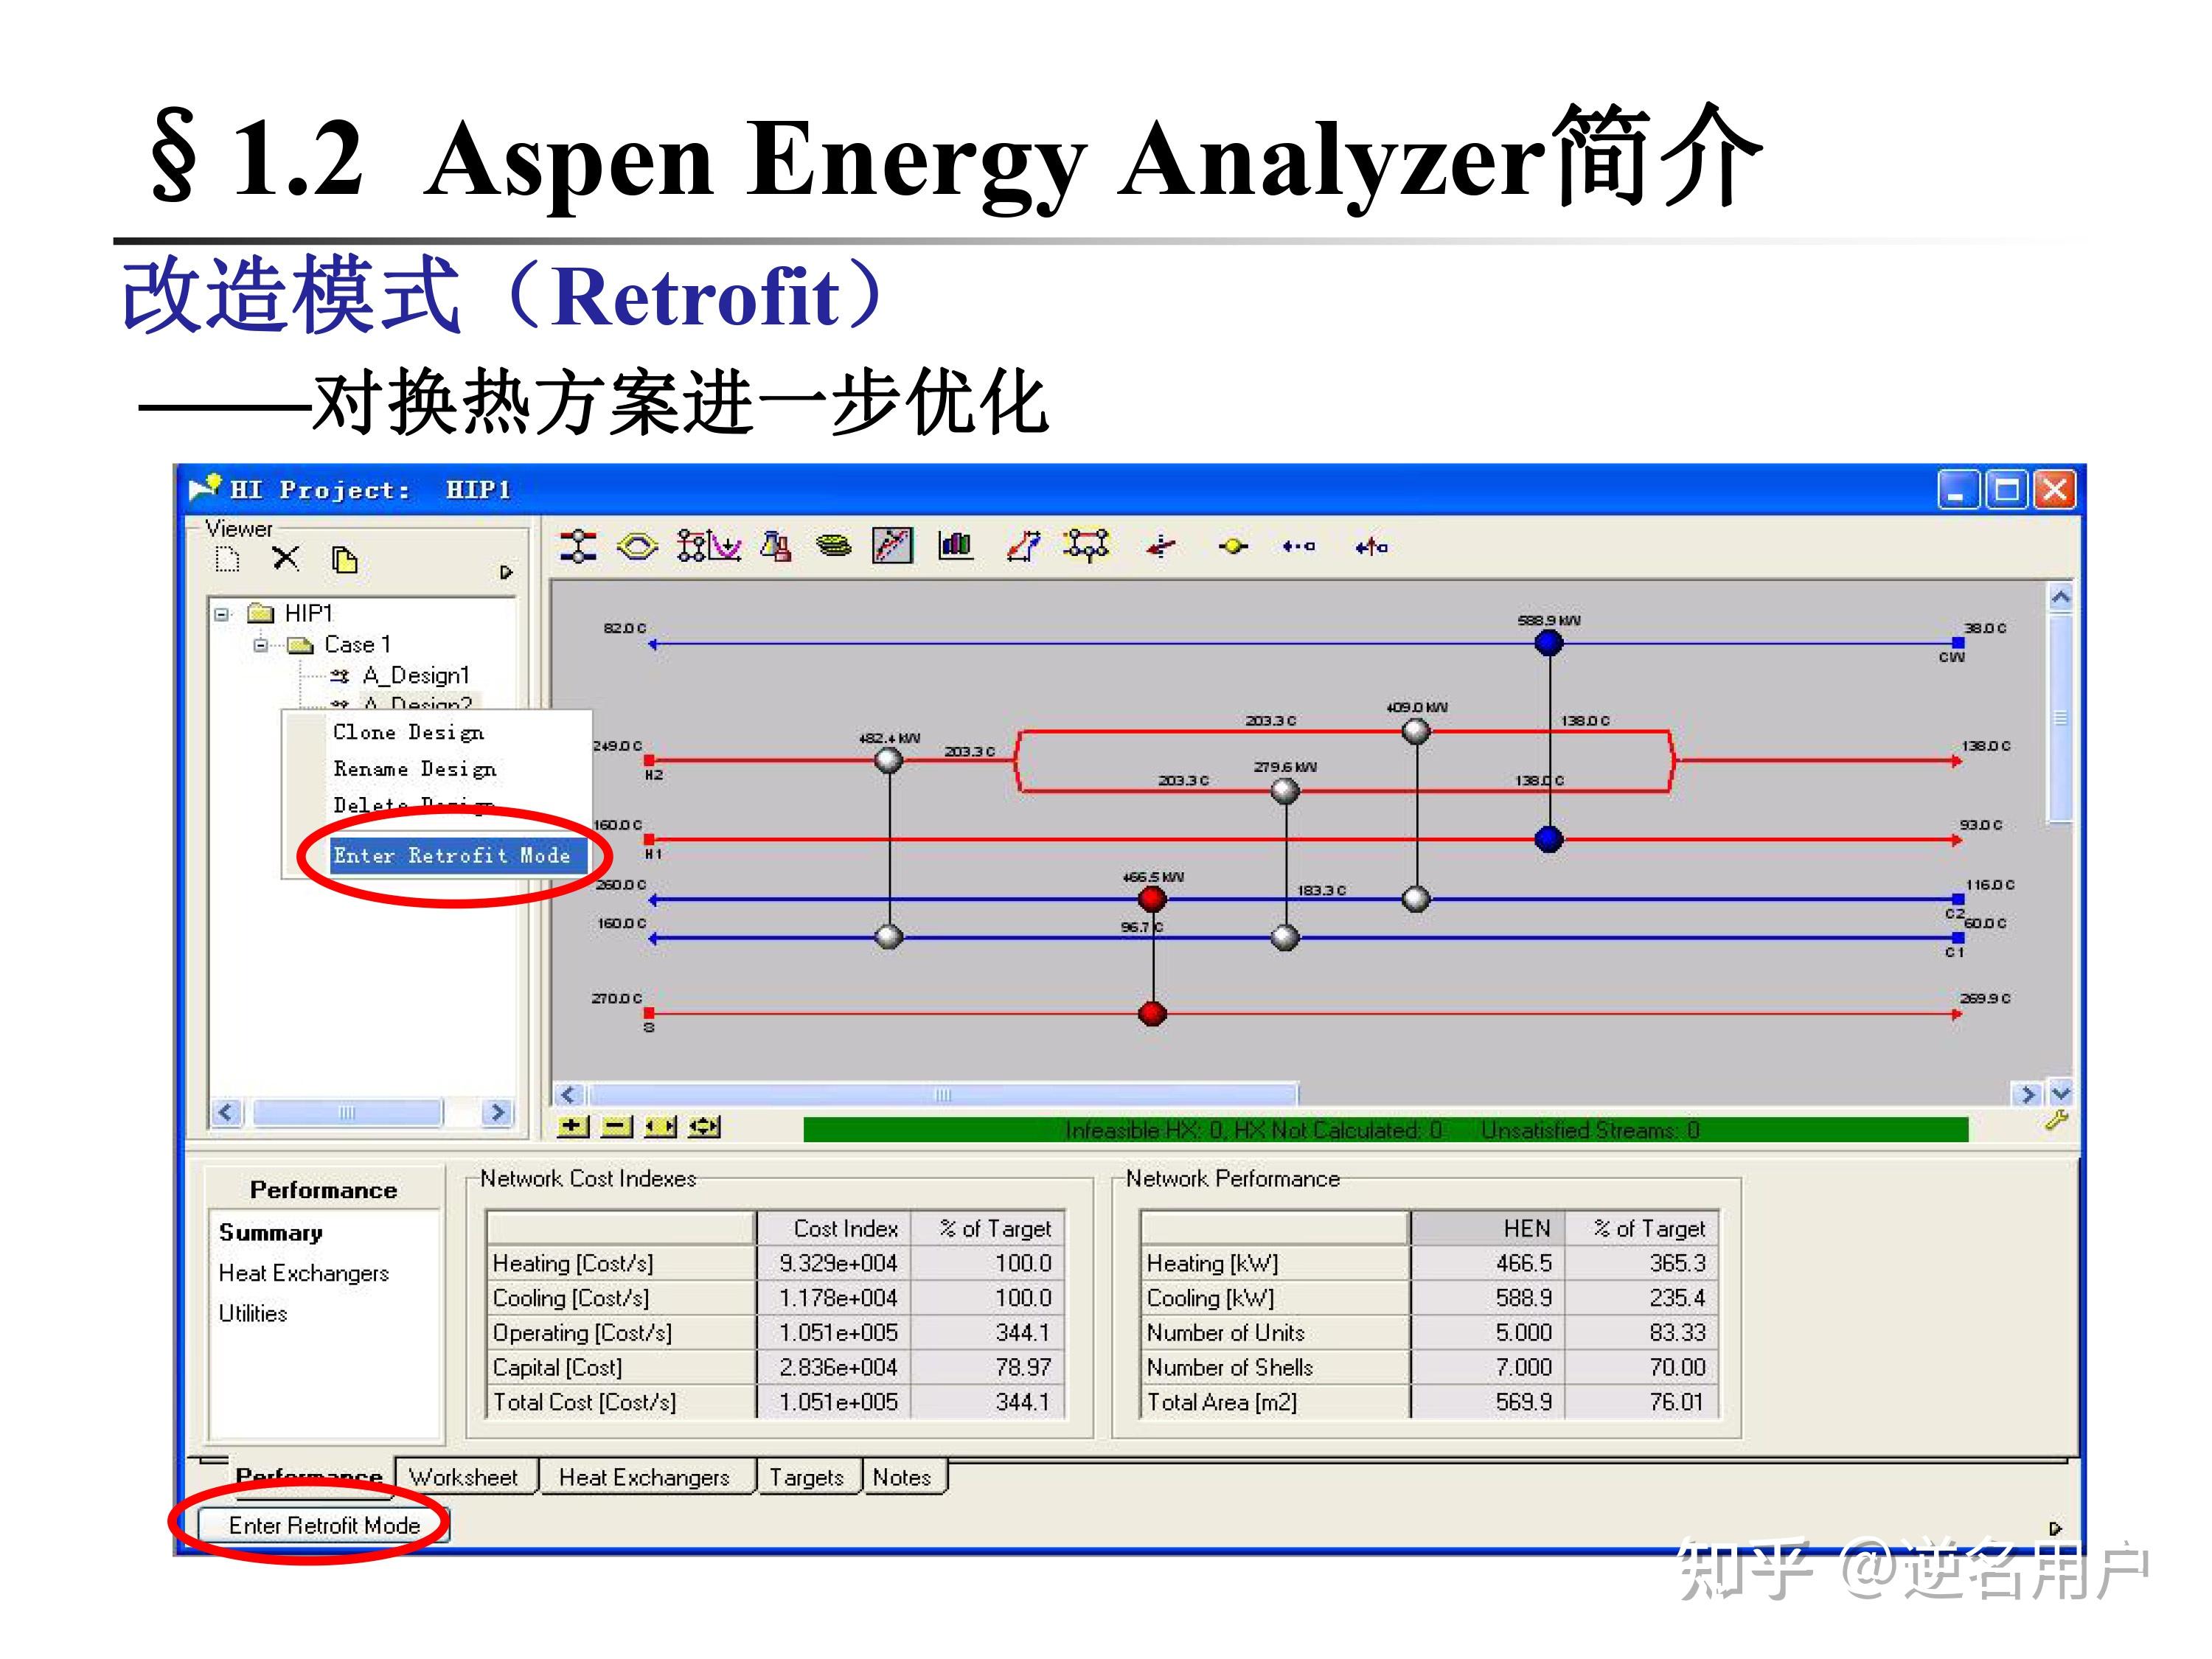The width and height of the screenshot is (2212, 1659).
Task: Choose Clone Design from context menu
Action: click(x=409, y=733)
